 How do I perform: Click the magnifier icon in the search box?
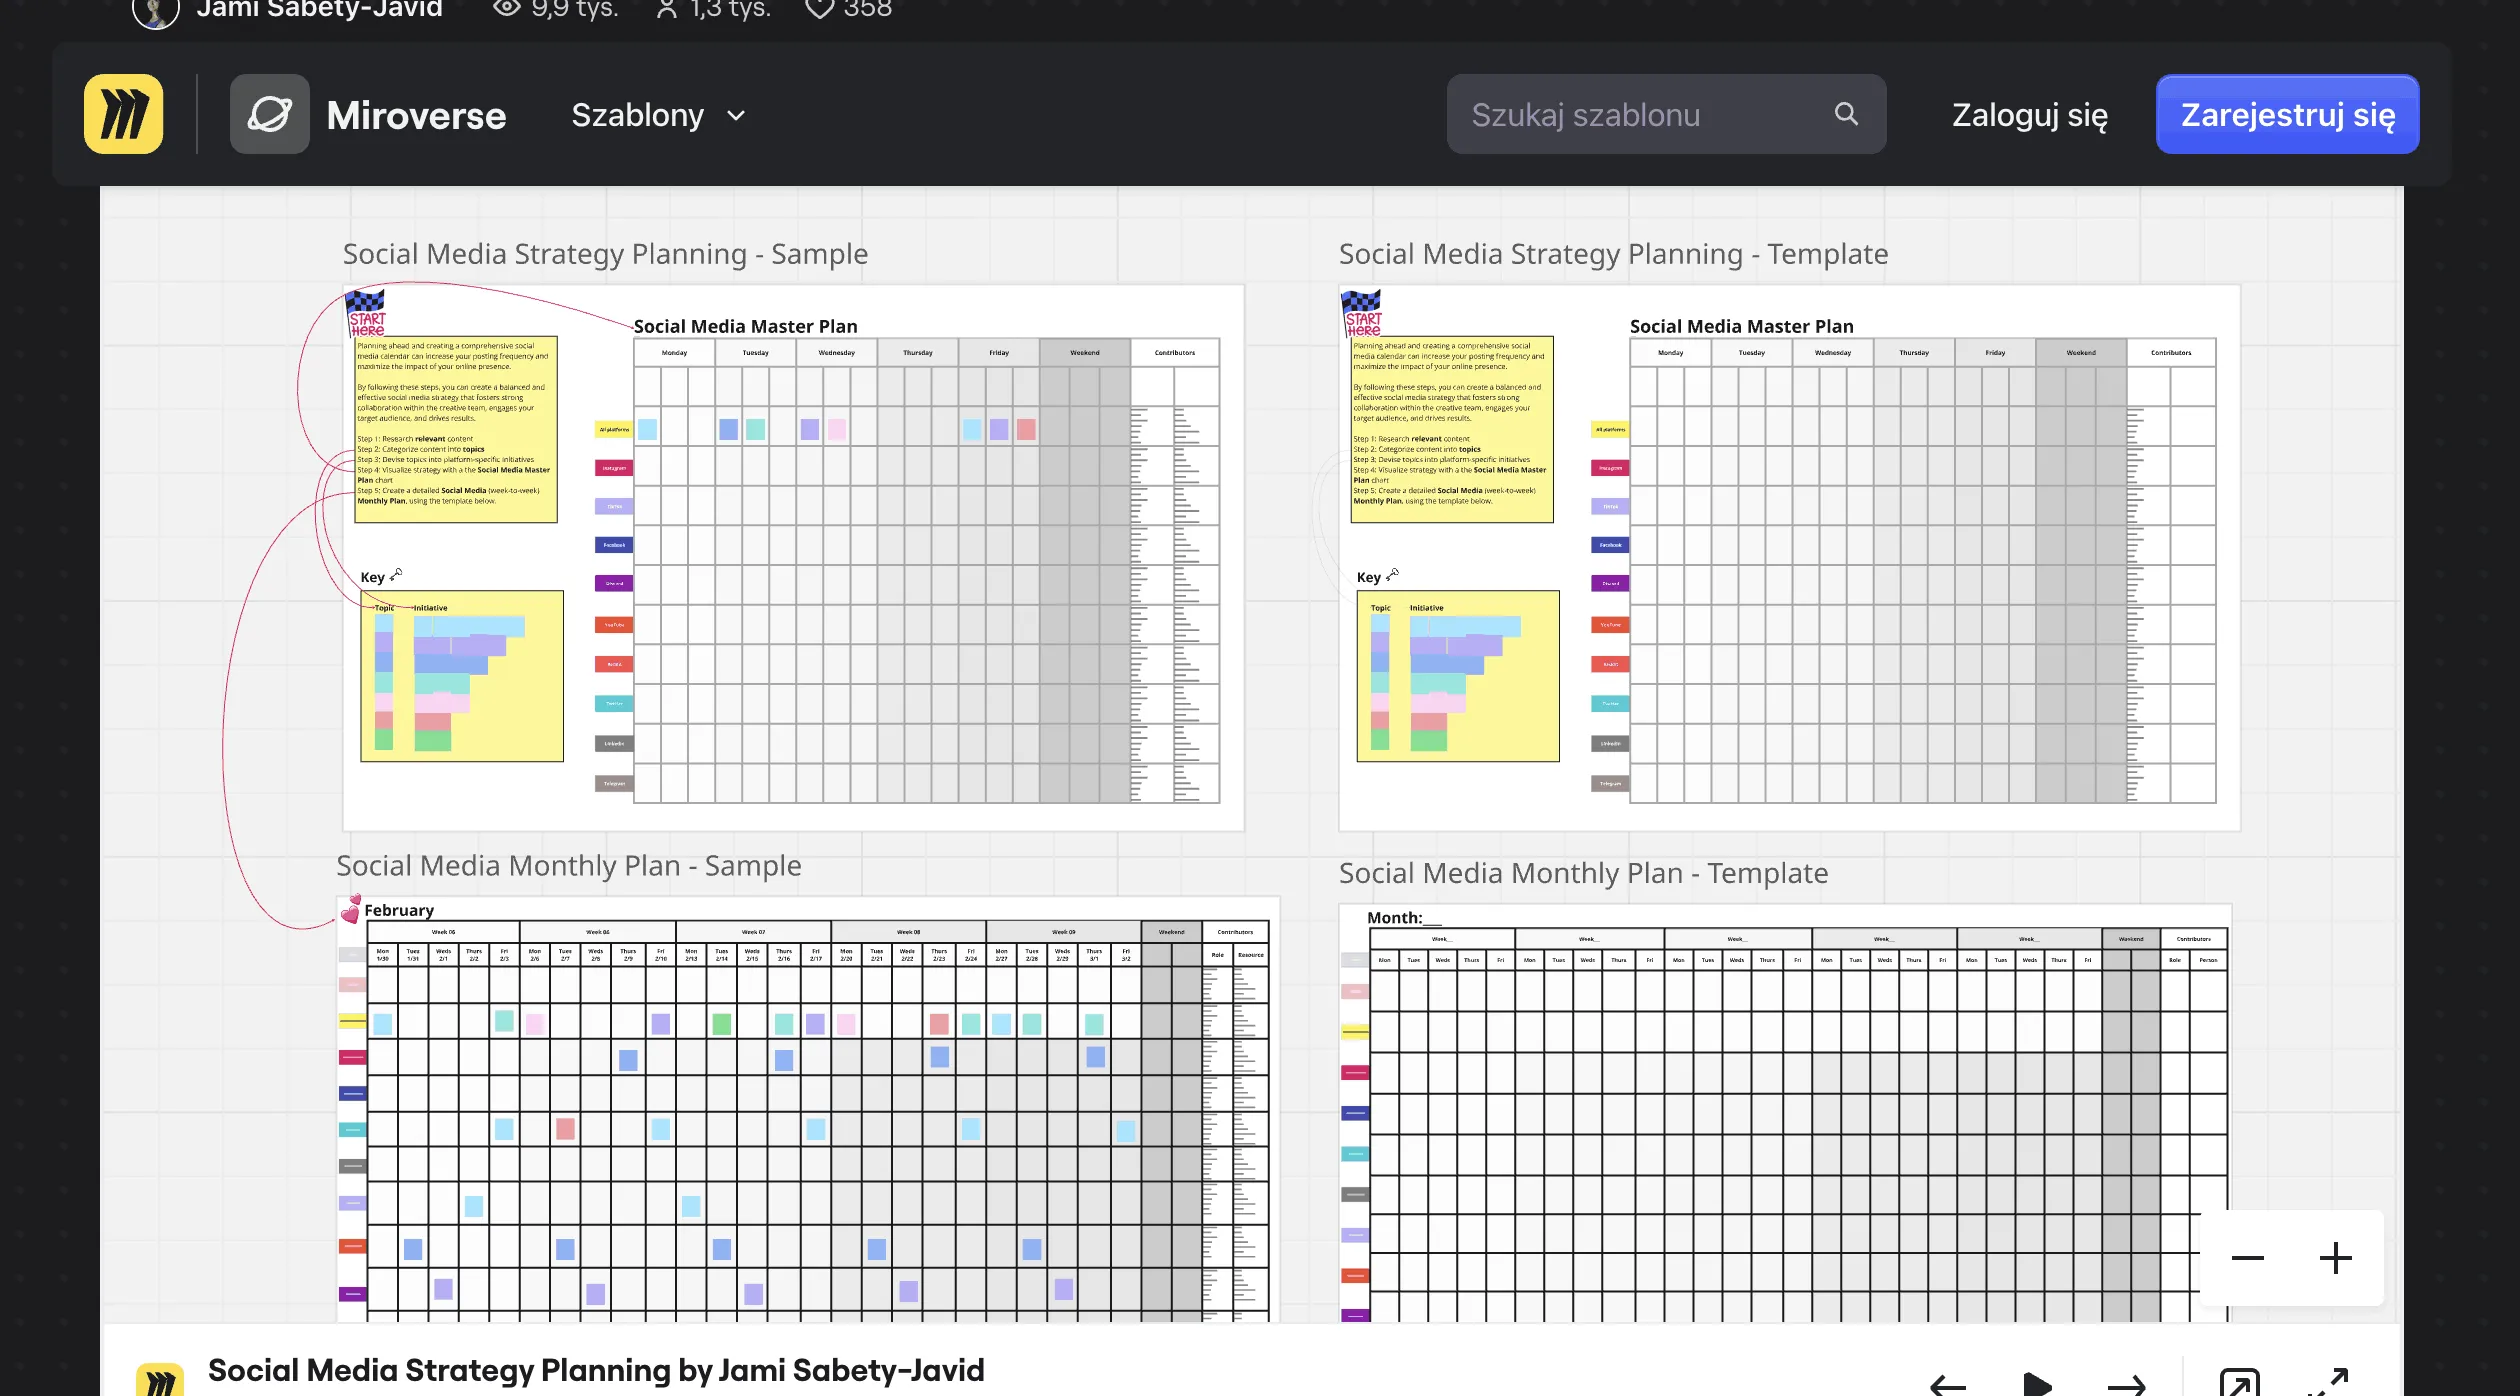click(1846, 114)
